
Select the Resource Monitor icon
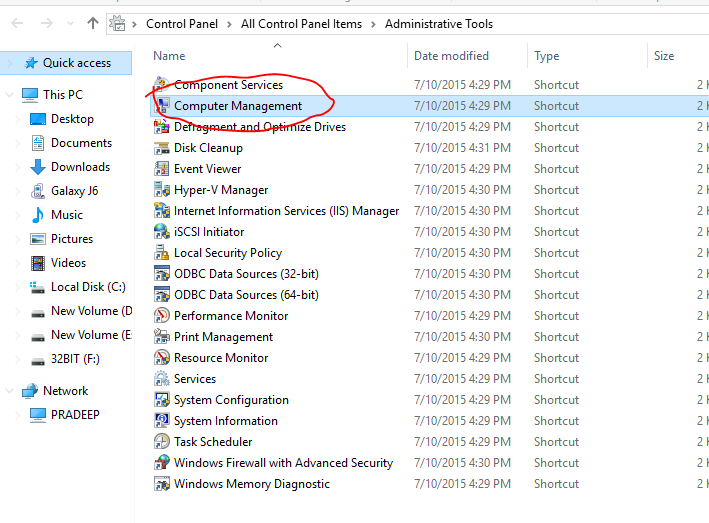161,358
